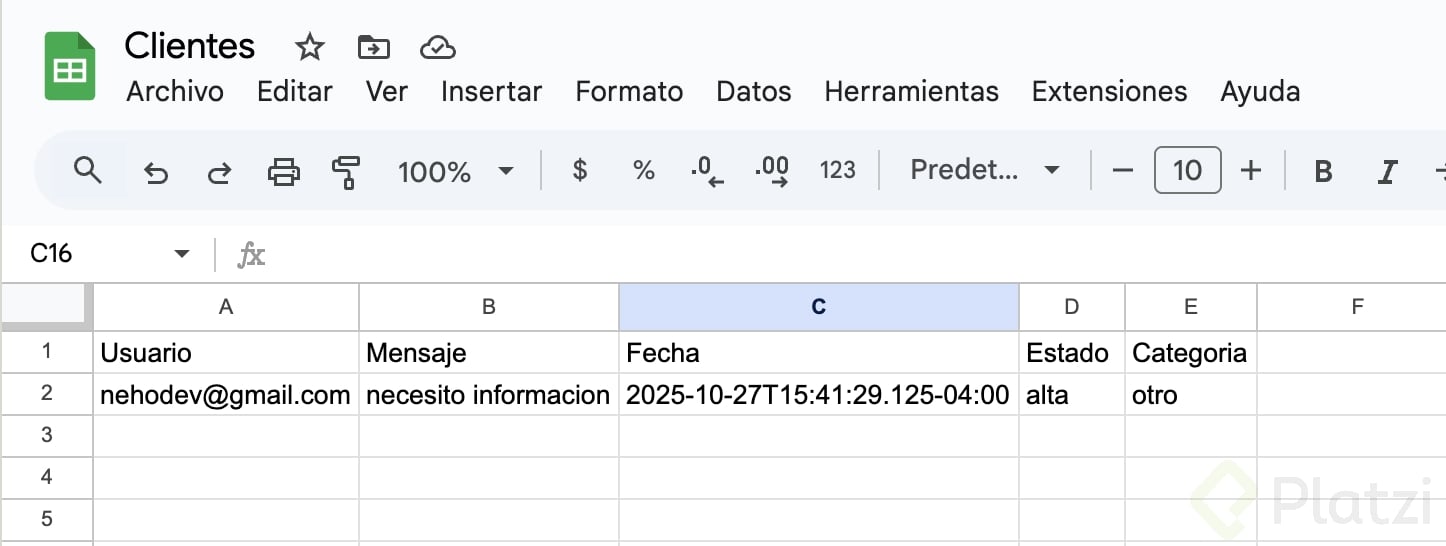This screenshot has width=1446, height=546.
Task: Increase font size with plus button
Action: [x=1250, y=171]
